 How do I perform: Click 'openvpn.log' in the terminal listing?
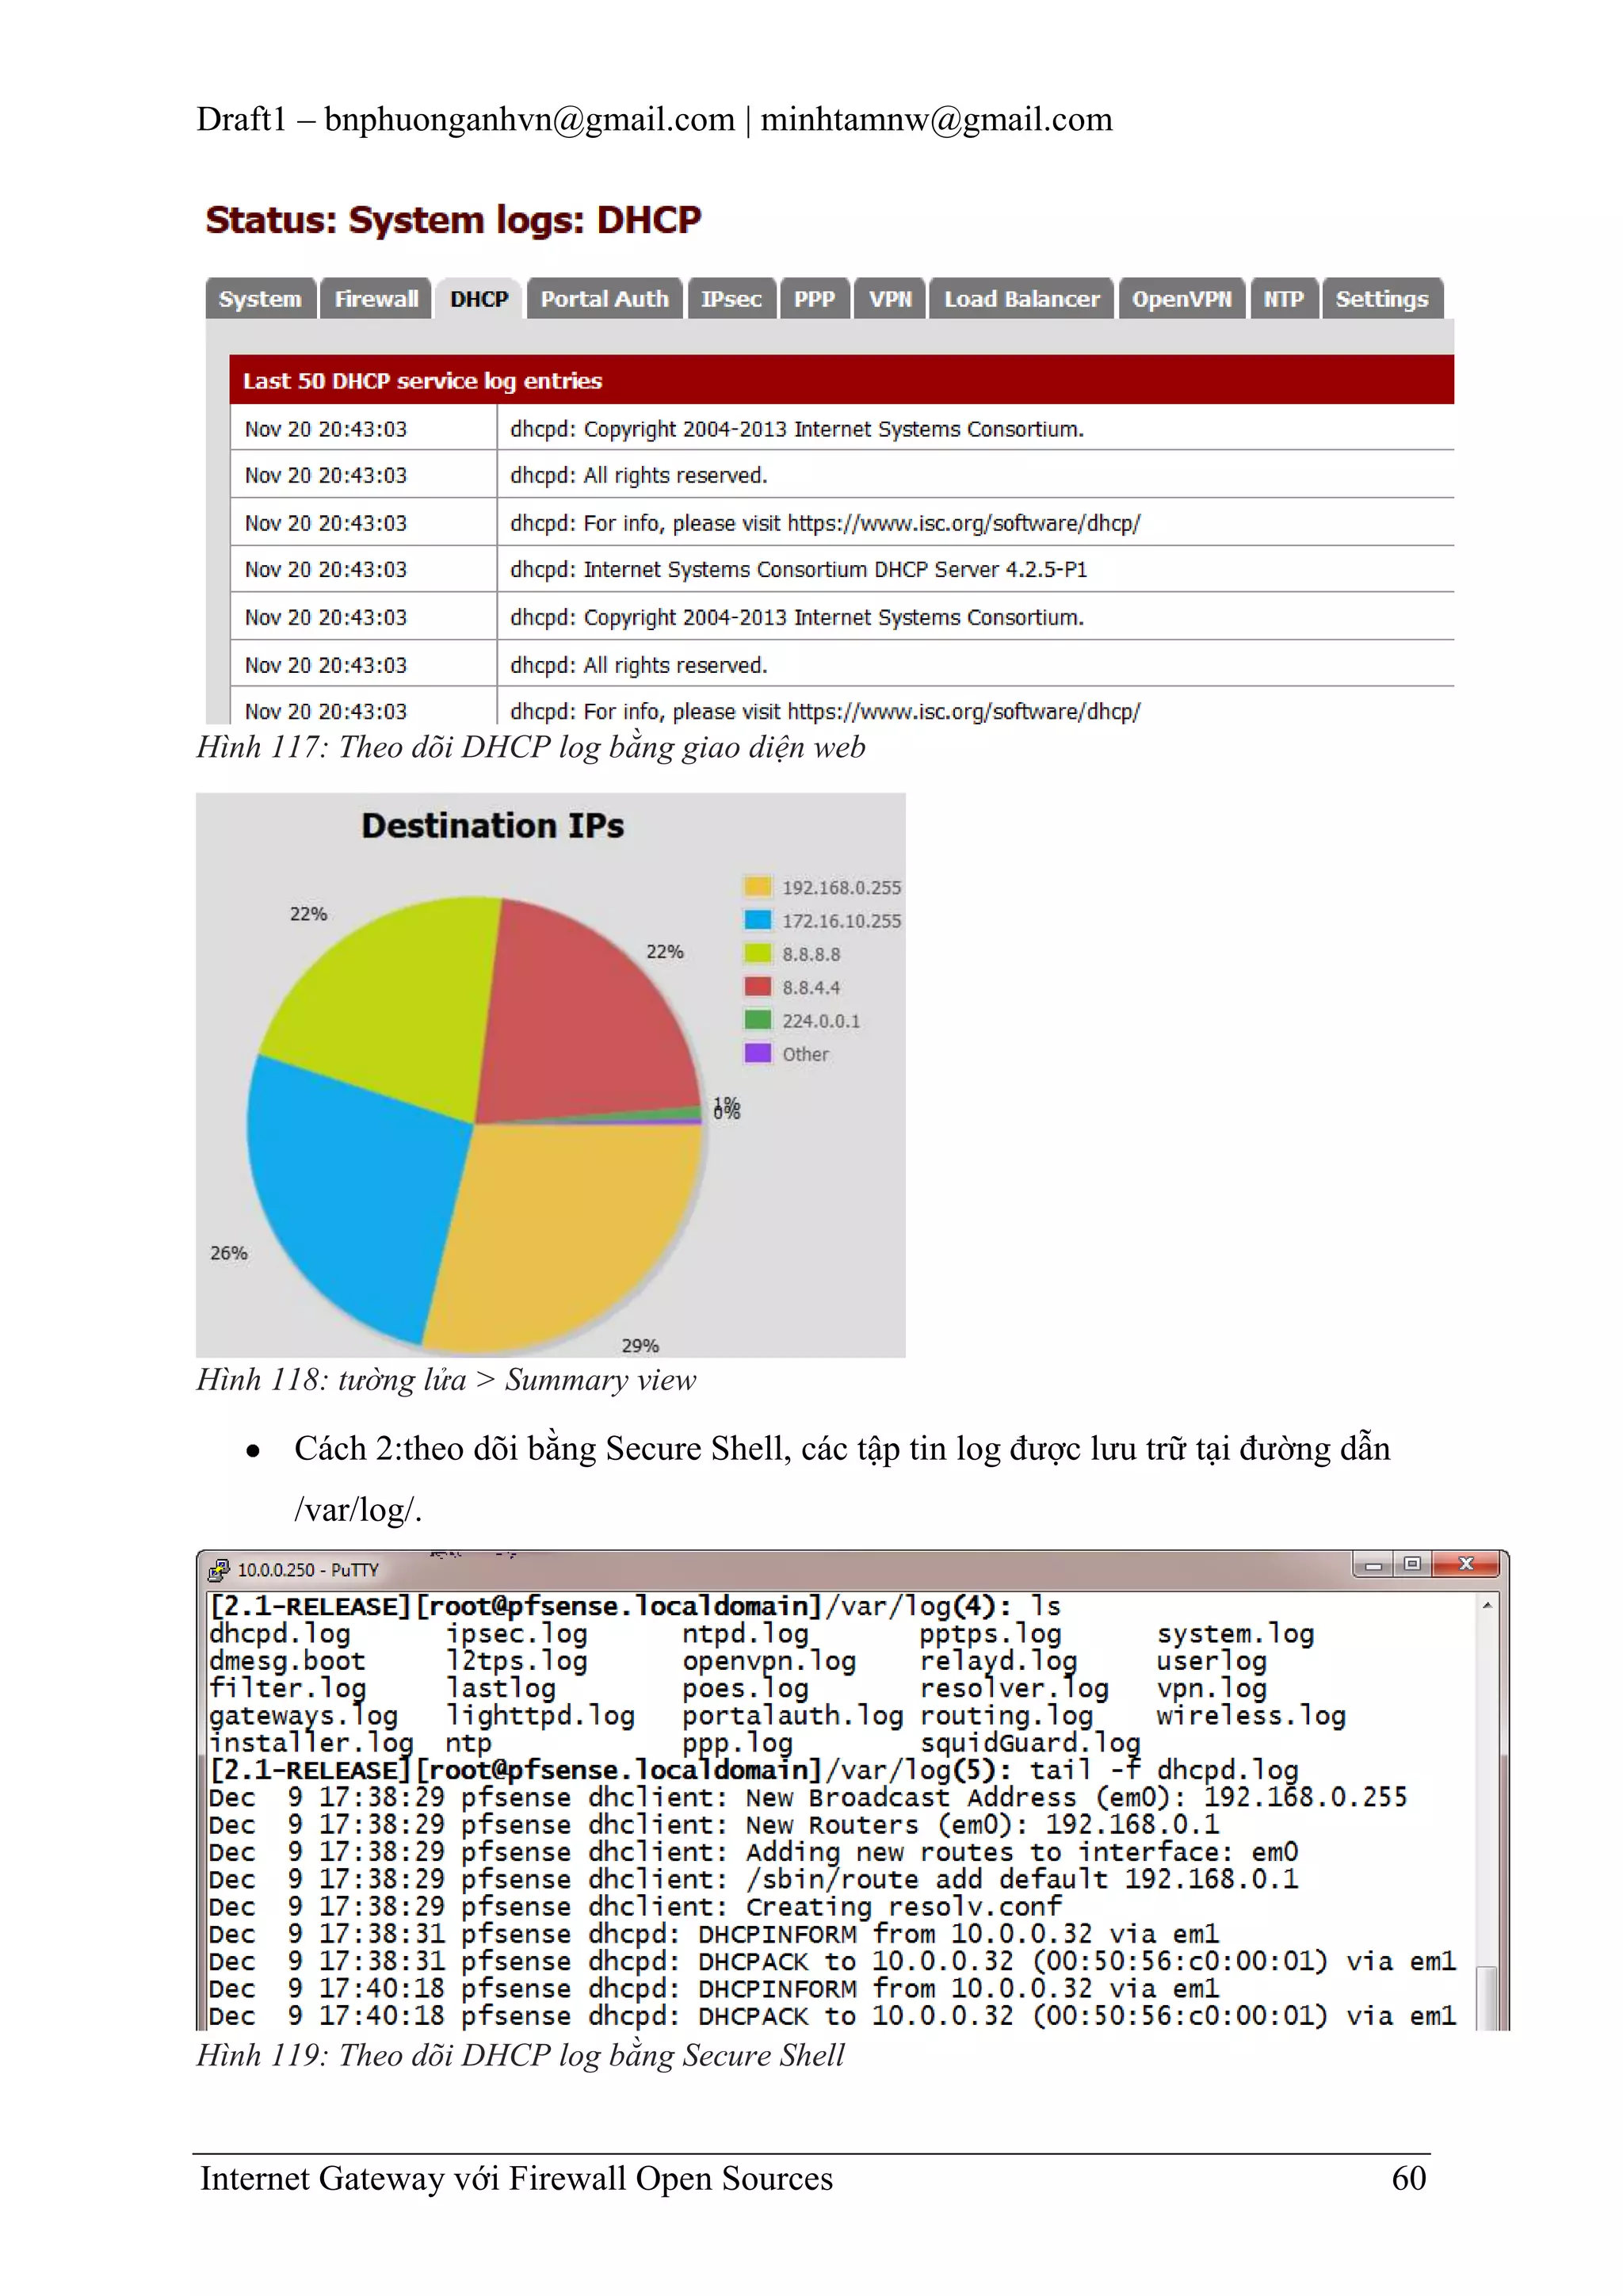click(x=769, y=1661)
